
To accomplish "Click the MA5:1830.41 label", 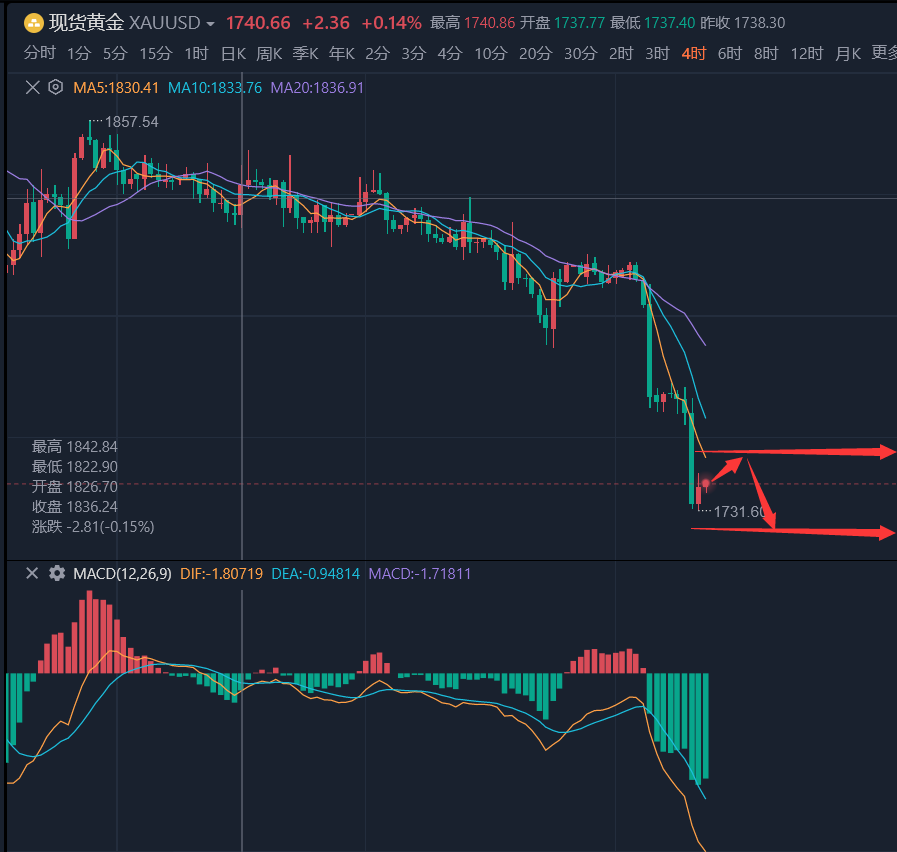I will 116,88.
